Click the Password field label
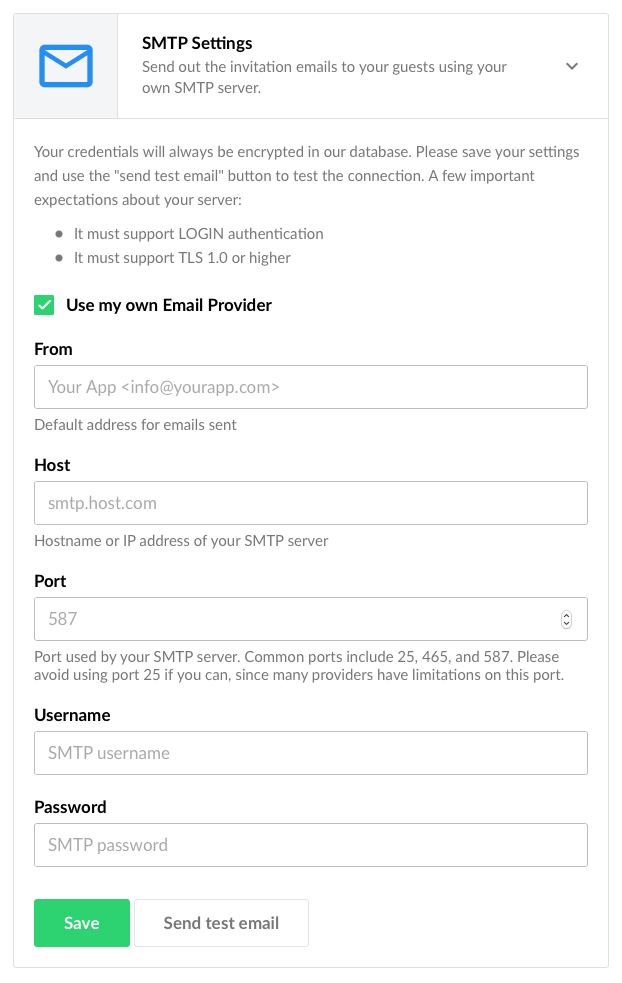Screen dimensions: 622x983 tap(70, 807)
